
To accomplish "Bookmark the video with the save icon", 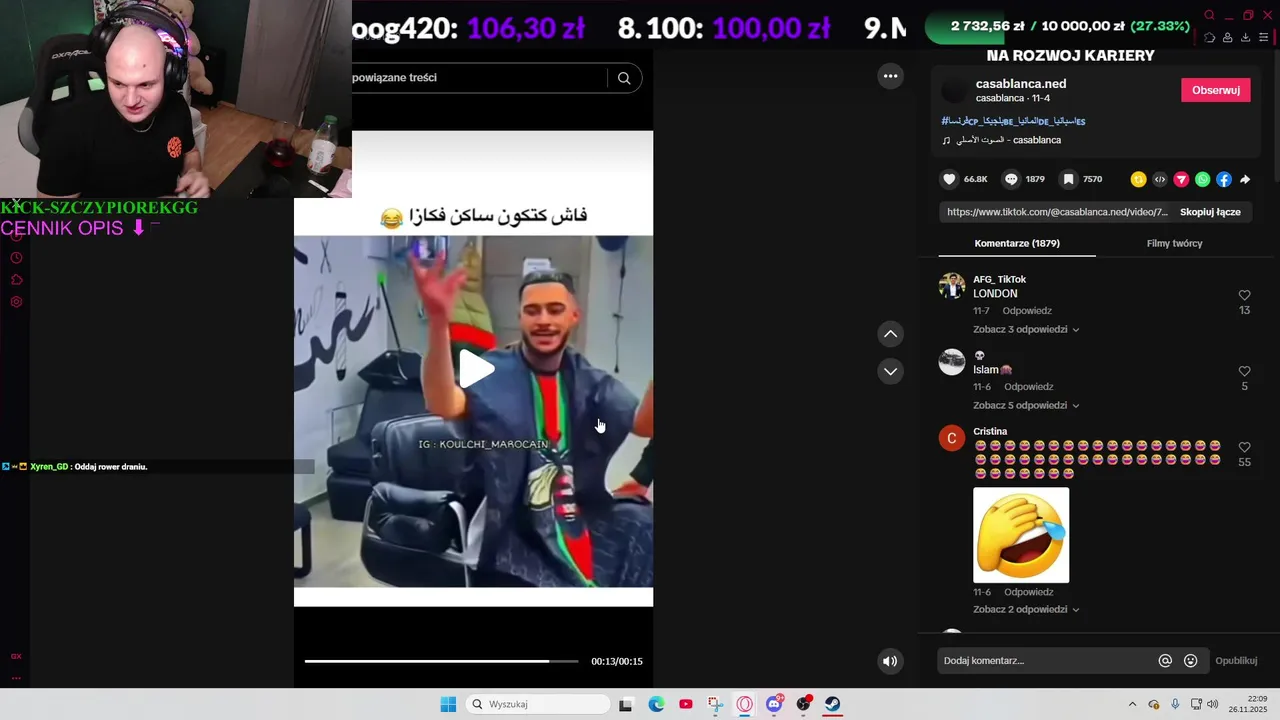I will click(1069, 179).
